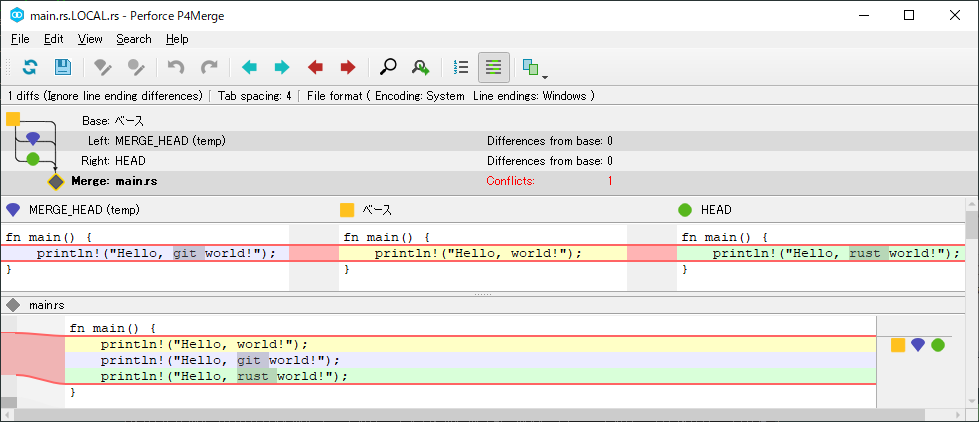Go to previous diff teal arrow

coord(249,67)
